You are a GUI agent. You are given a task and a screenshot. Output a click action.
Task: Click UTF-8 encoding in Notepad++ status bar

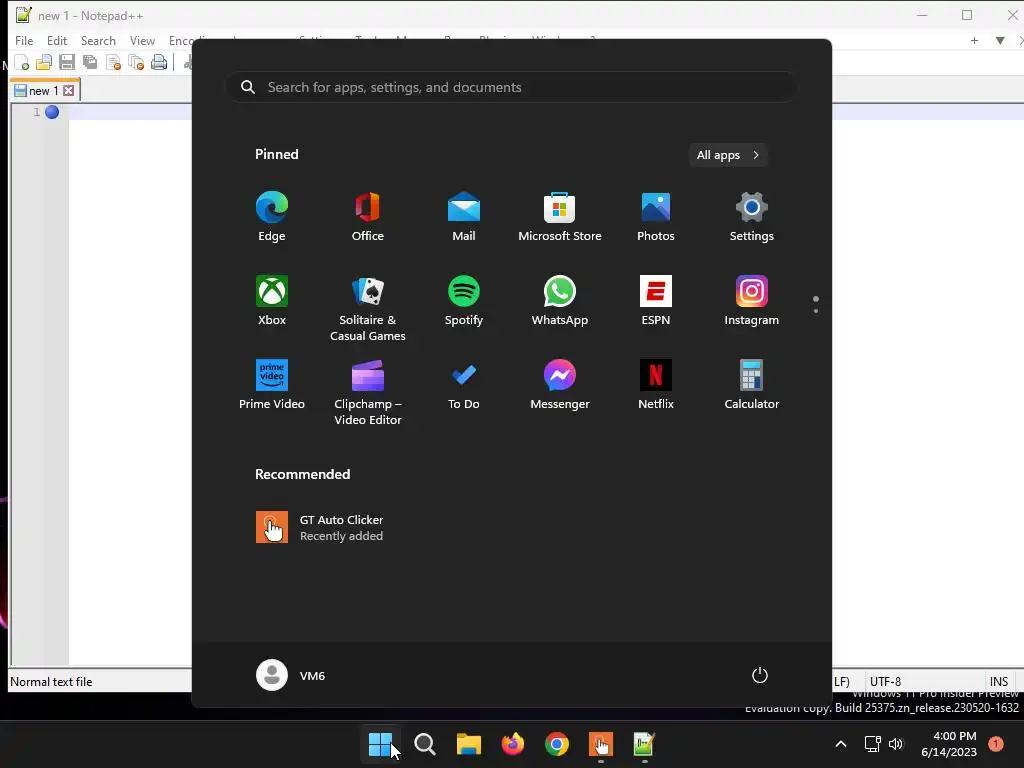point(886,681)
